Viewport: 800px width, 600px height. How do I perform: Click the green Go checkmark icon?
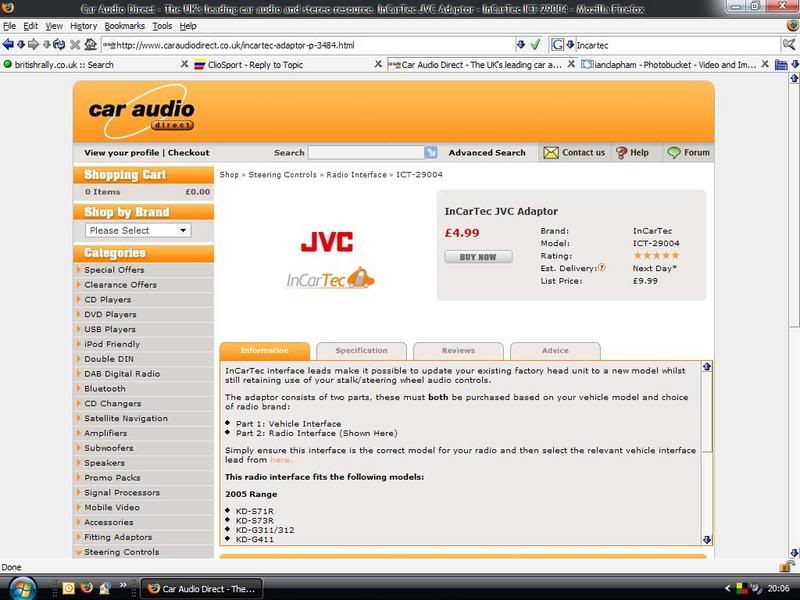point(535,45)
